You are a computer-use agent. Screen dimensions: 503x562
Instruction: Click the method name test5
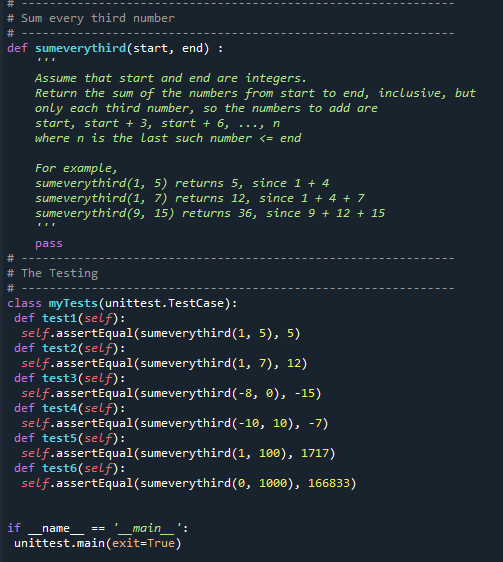[60, 438]
